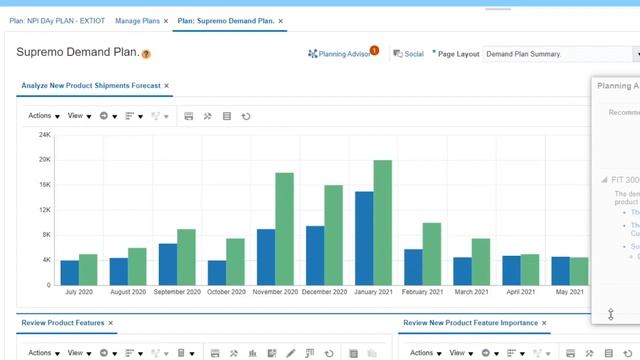Image resolution: width=640 pixels, height=360 pixels.
Task: Click the 'Supremo Demand Plan.' page heading
Action: tap(78, 52)
